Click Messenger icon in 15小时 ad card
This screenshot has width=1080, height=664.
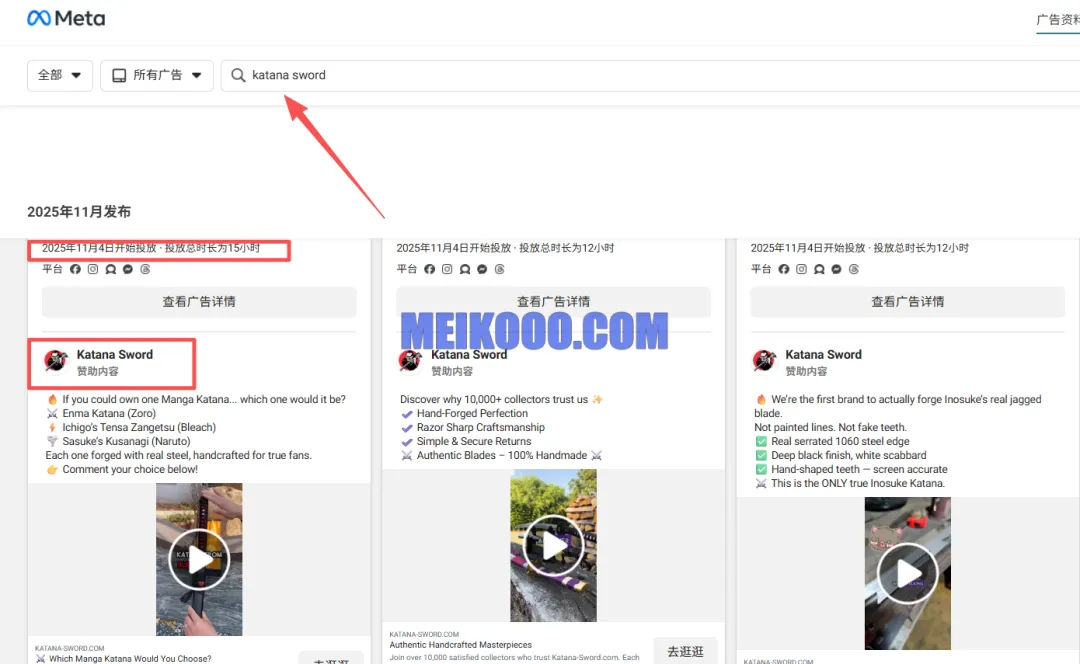tap(128, 269)
